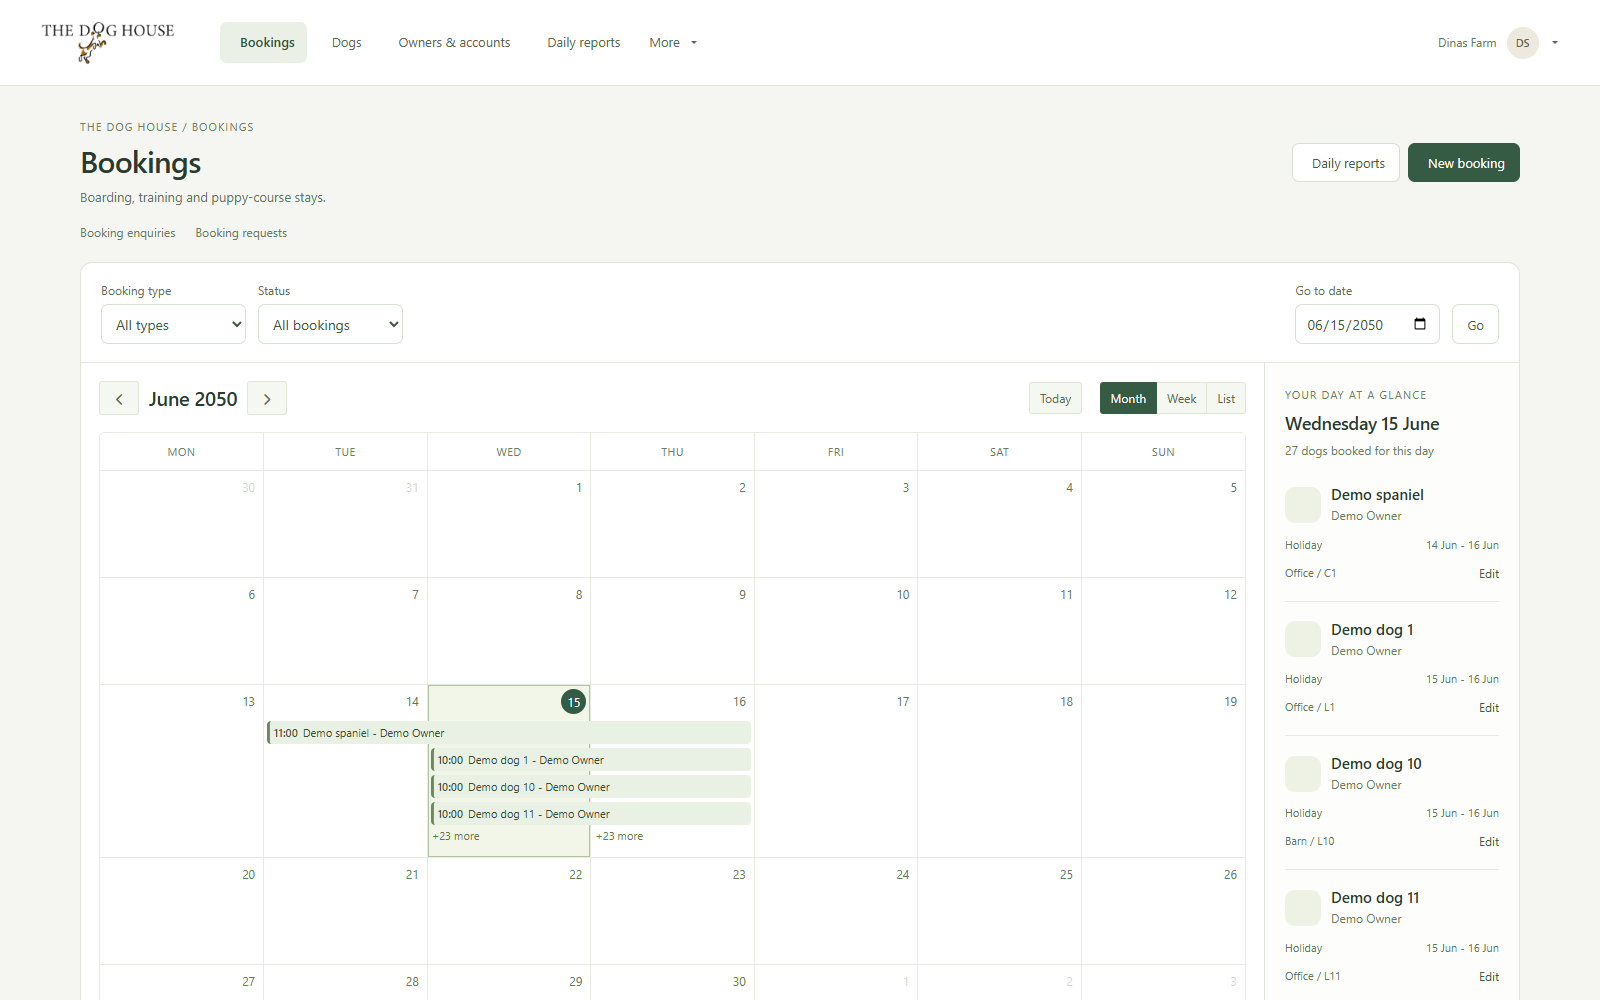Edit Demo dog 10 booking in sidebar

pos(1489,842)
